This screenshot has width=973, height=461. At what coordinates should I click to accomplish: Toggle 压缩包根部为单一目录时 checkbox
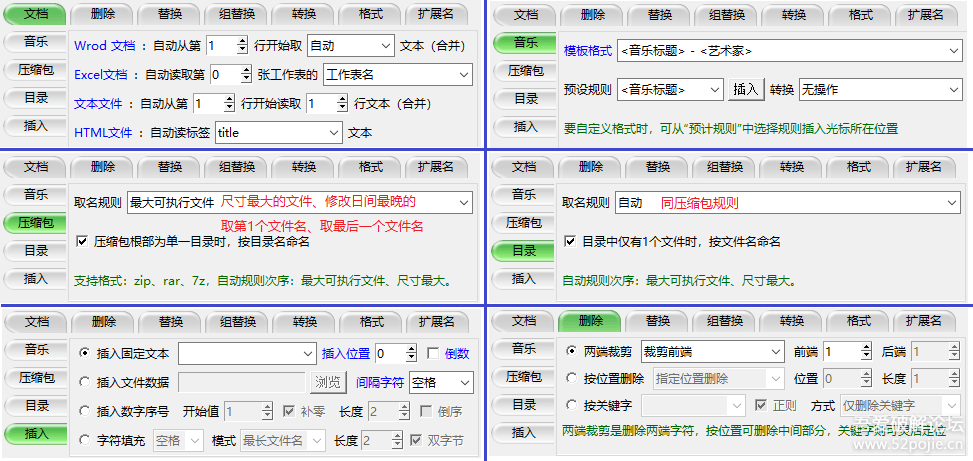click(82, 242)
